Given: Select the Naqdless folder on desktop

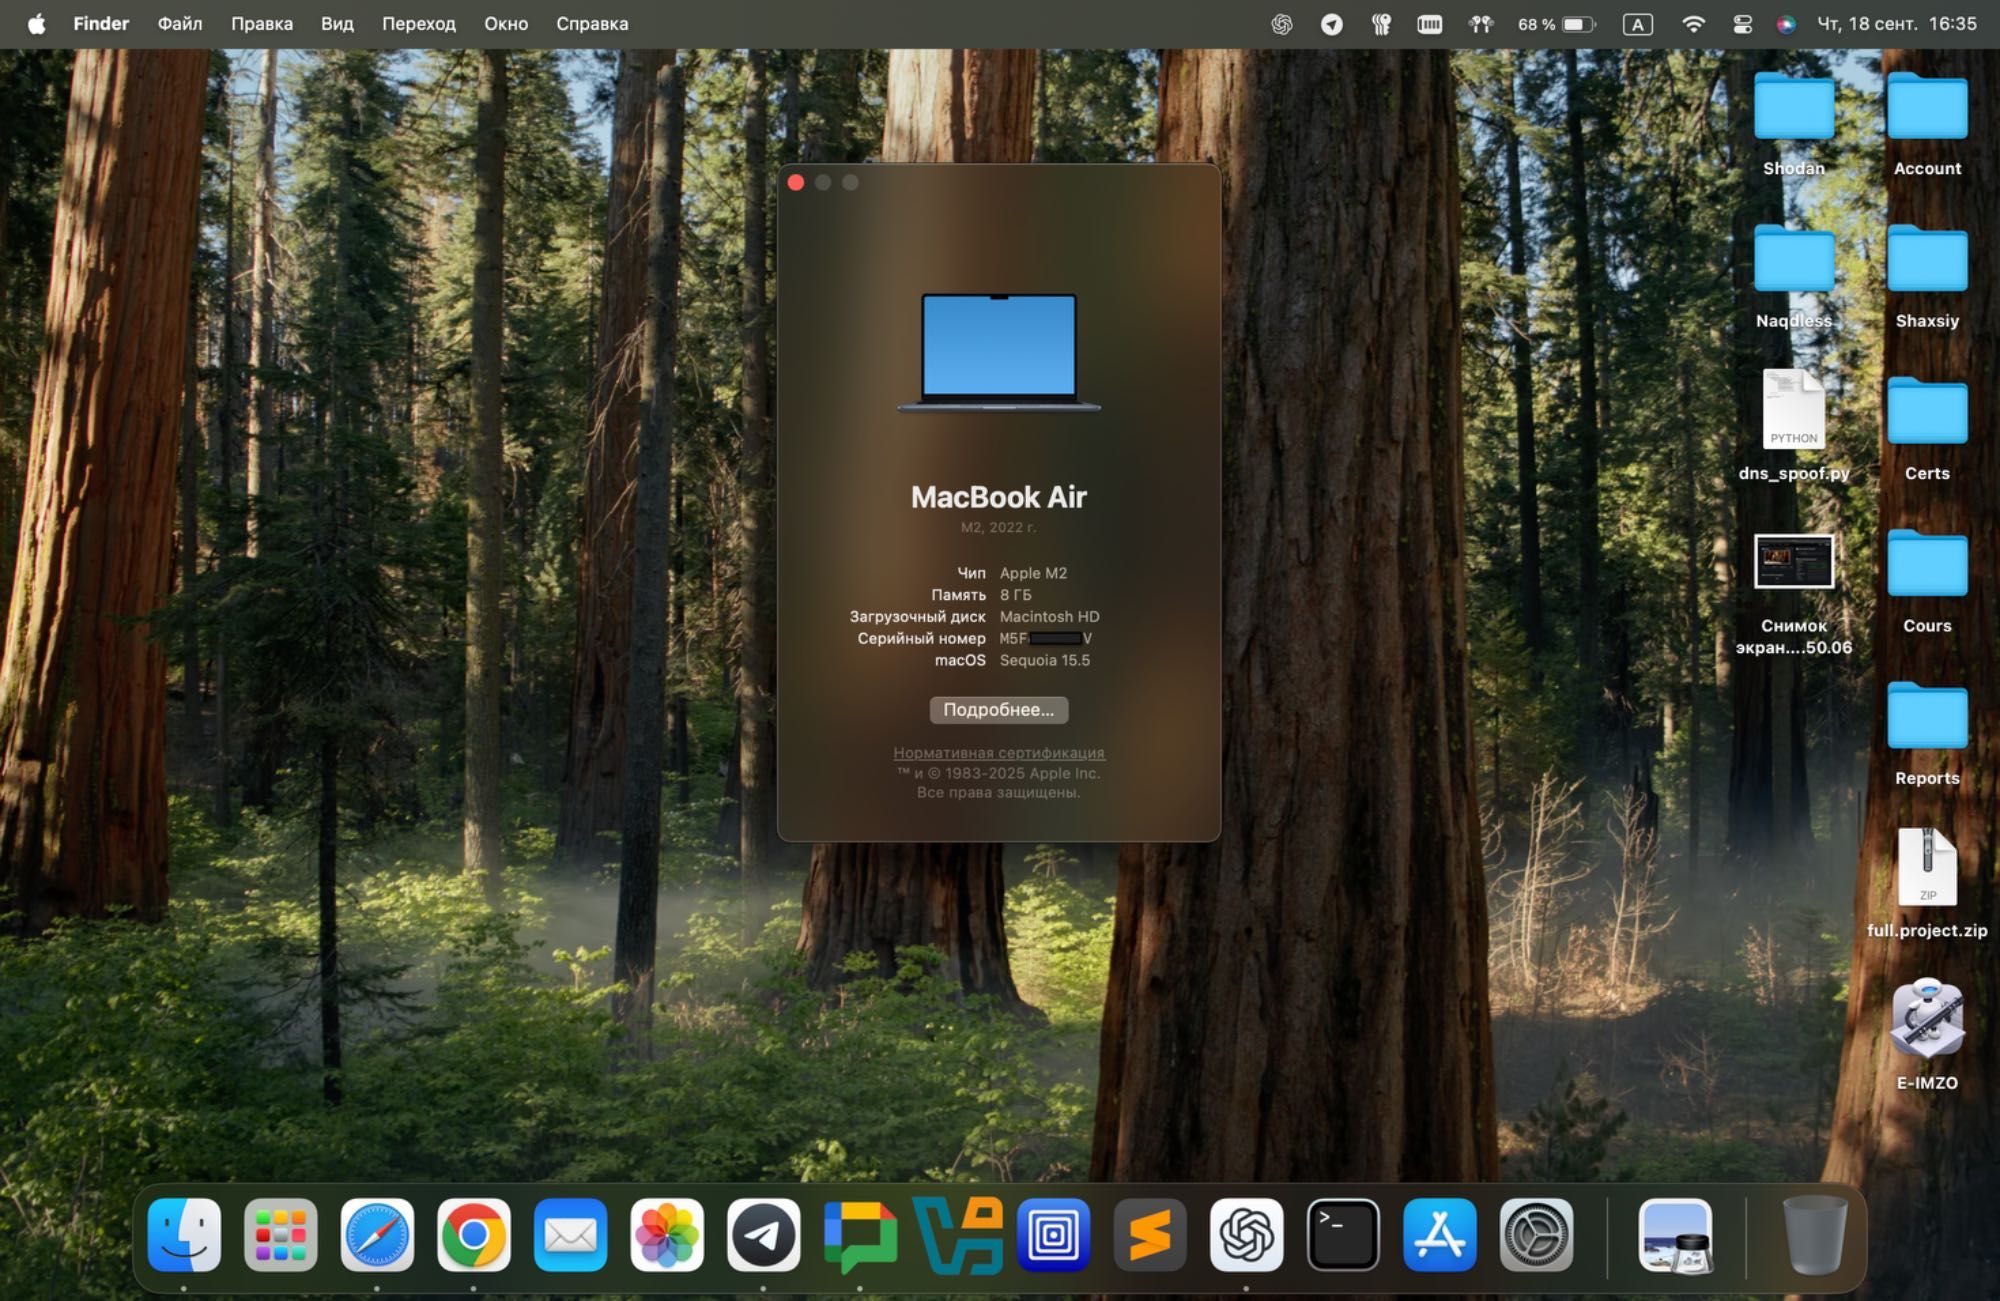Looking at the screenshot, I should point(1794,259).
